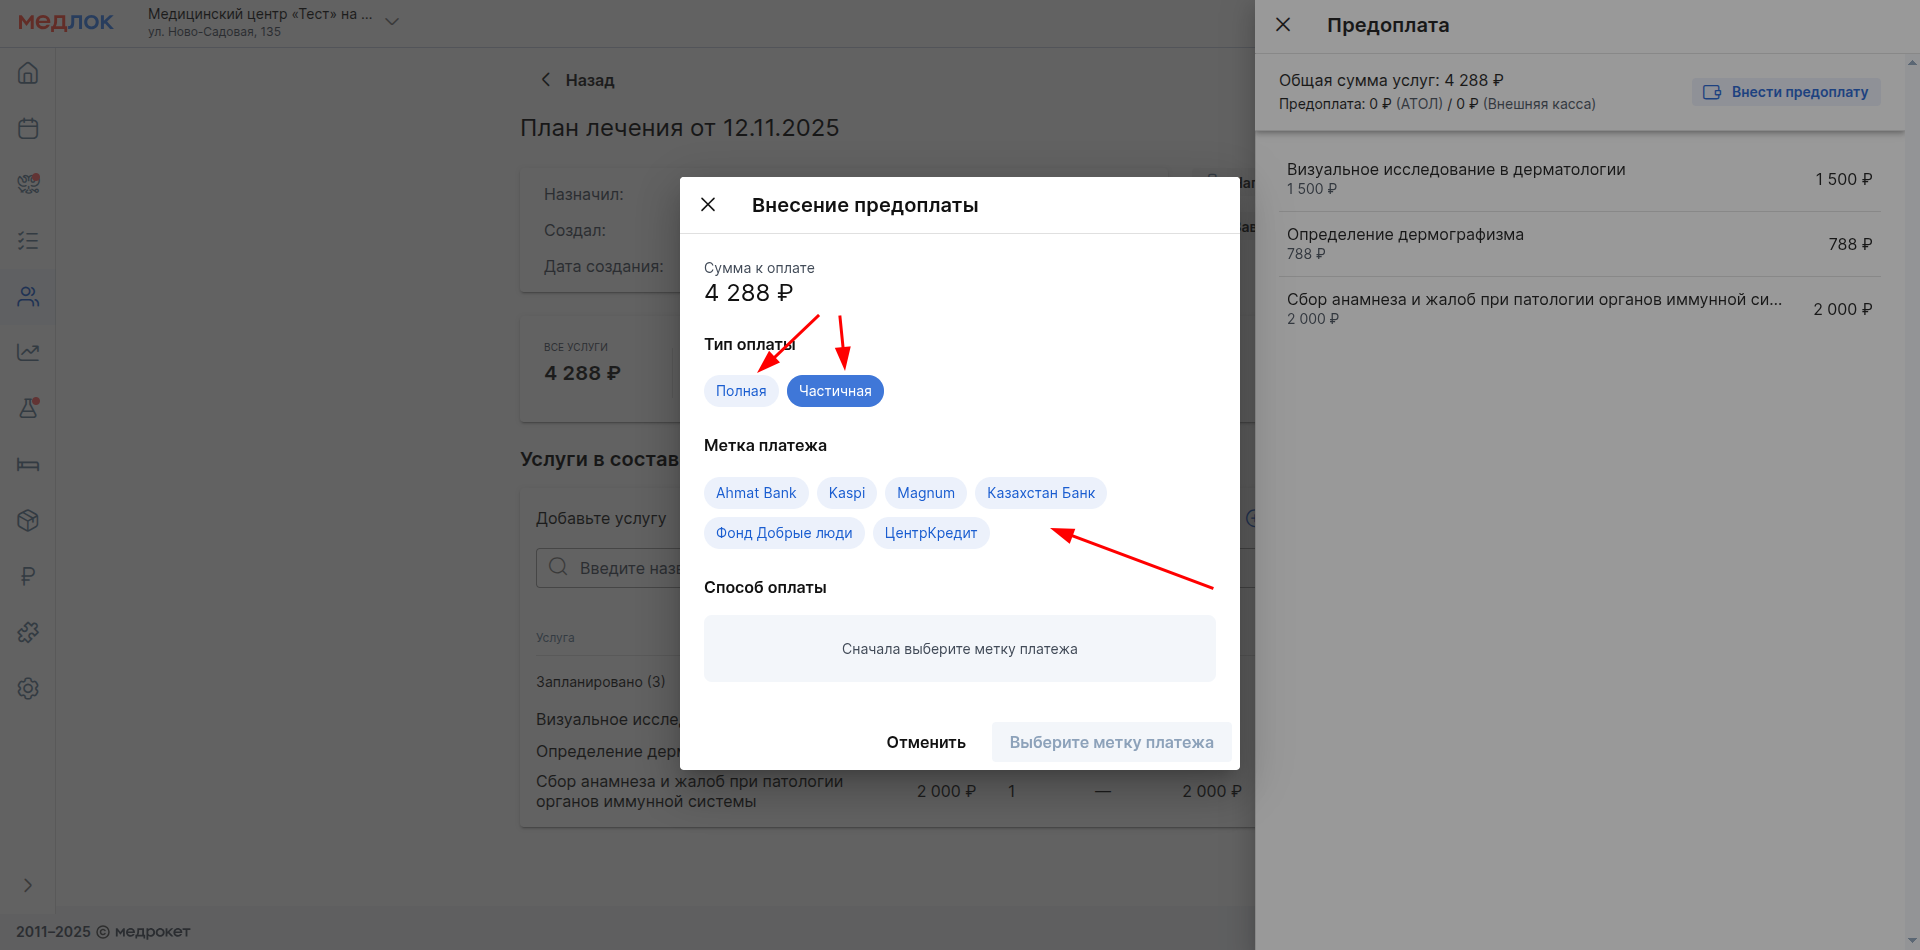Open the analytics chart sidebar icon
Viewport: 1920px width, 950px height.
coord(28,352)
